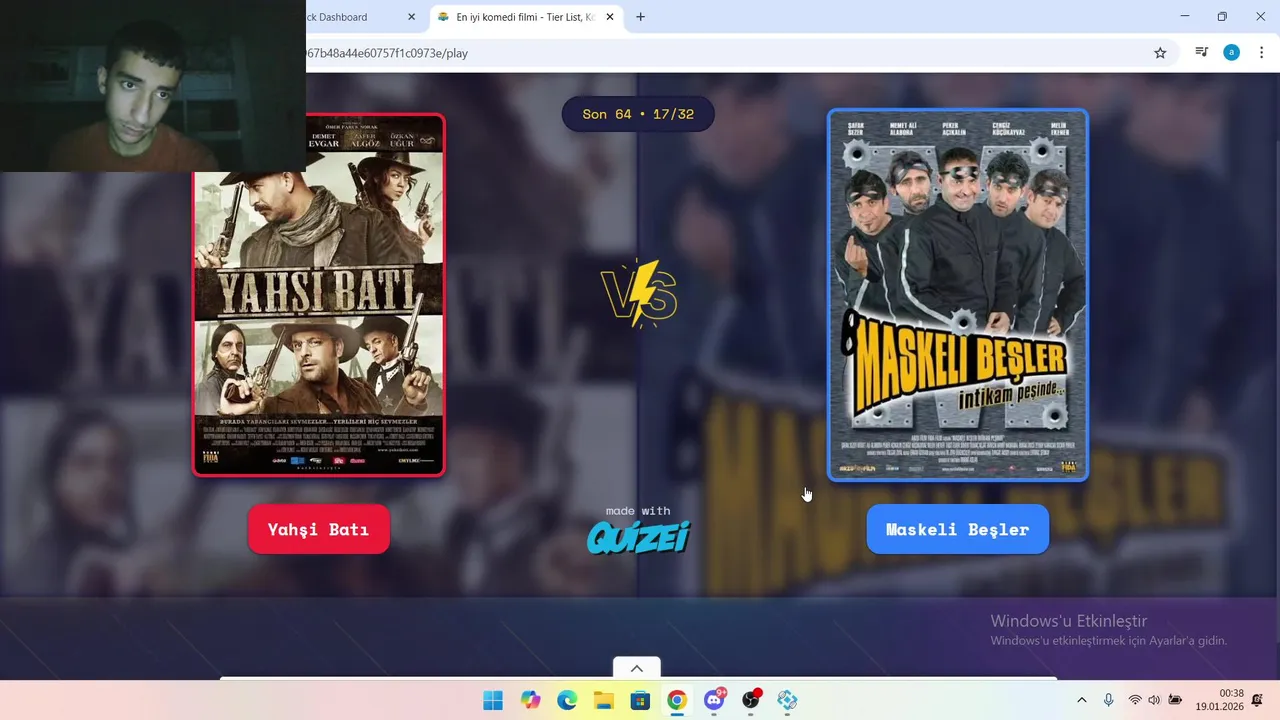Click the microphone tray icon
The height and width of the screenshot is (720, 1280).
tap(1108, 700)
